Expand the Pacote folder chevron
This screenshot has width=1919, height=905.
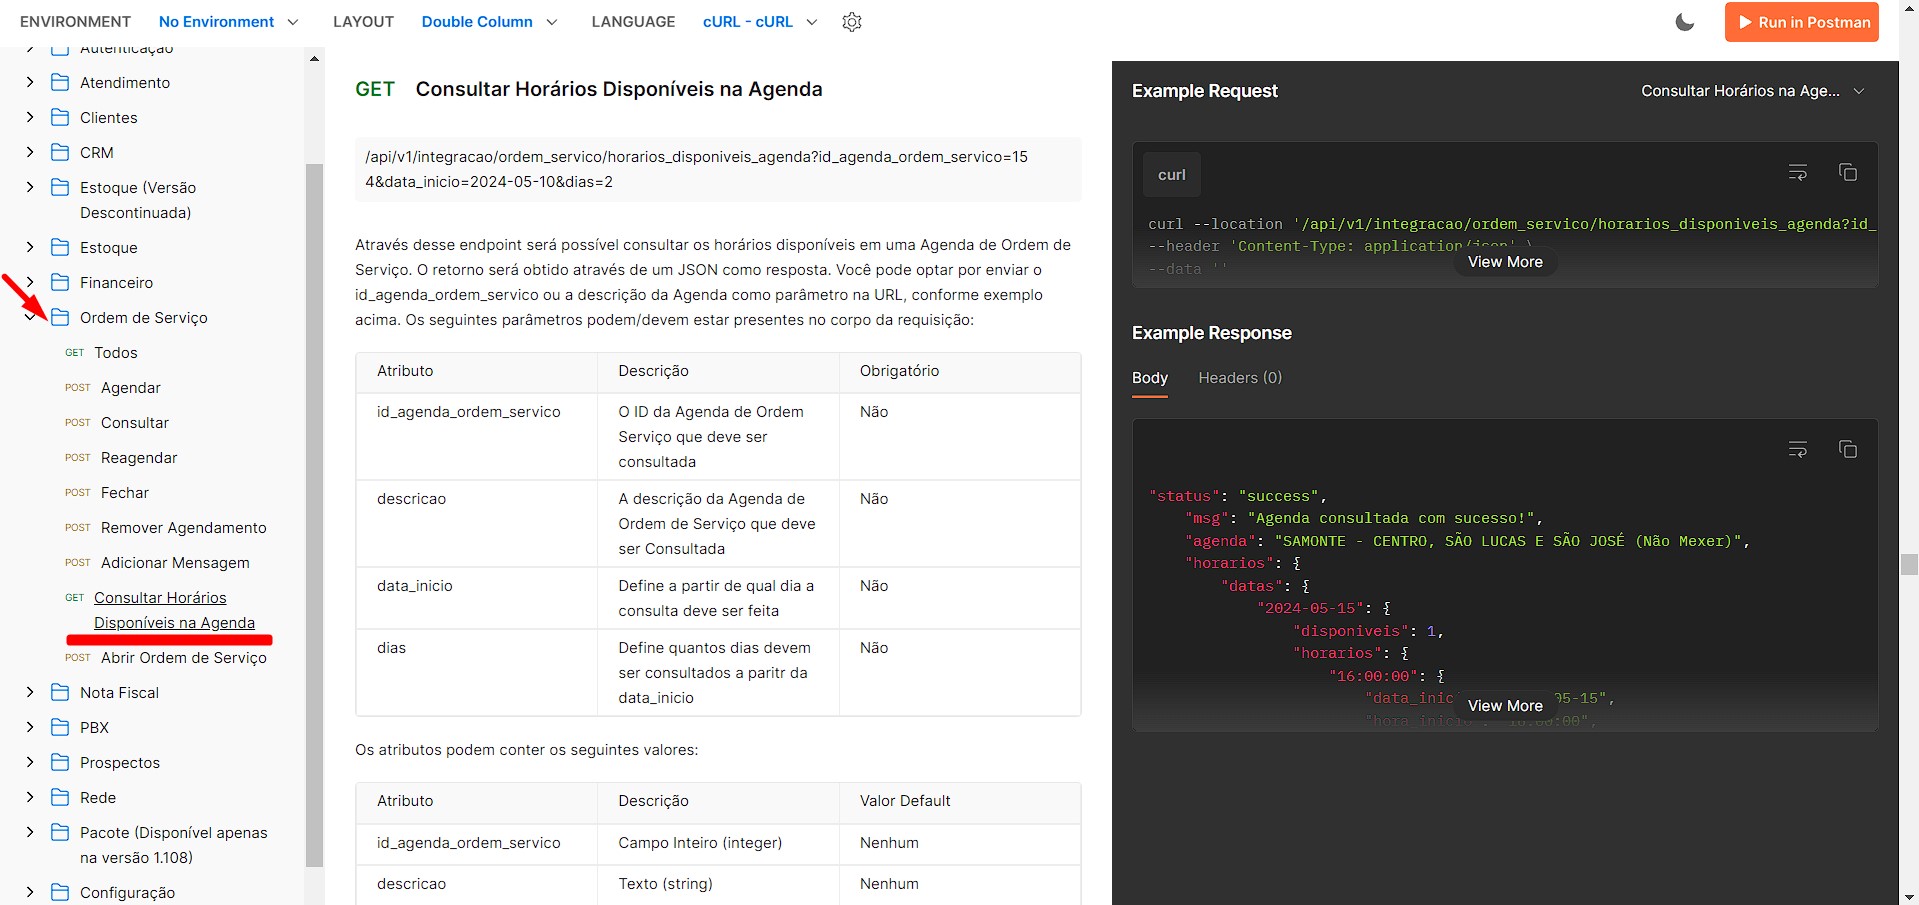[x=30, y=832]
